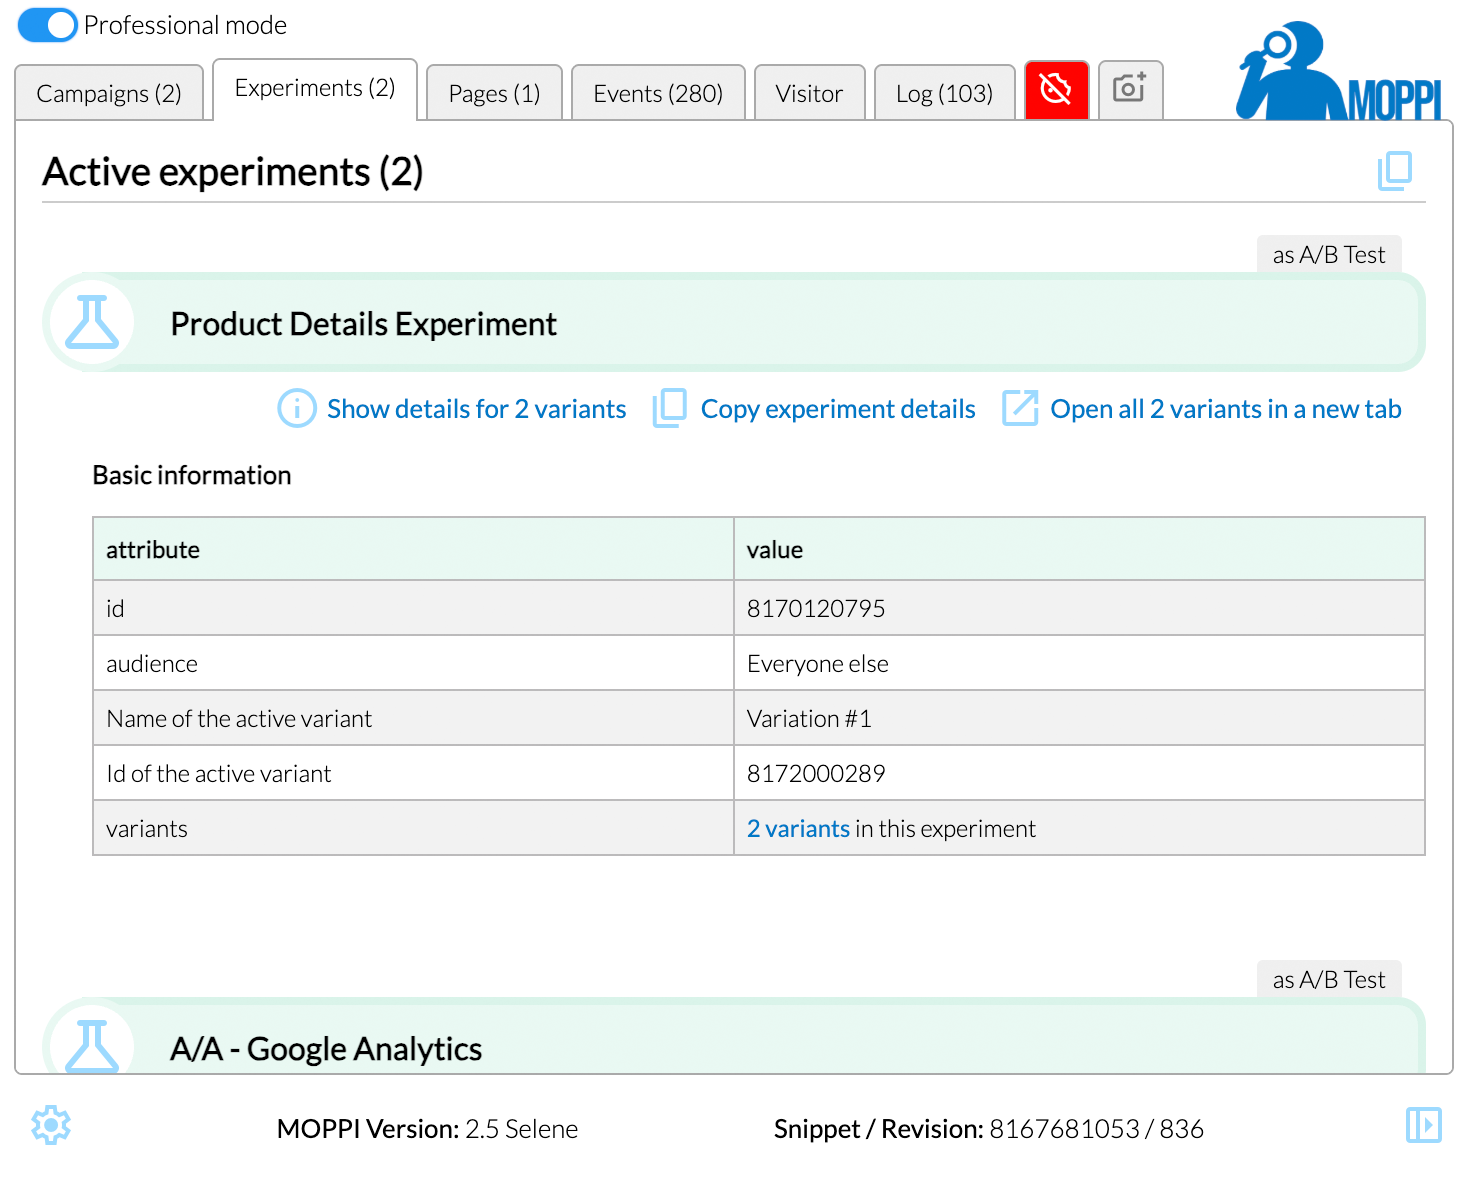Show details for 2 variants
The image size is (1470, 1180).
click(x=476, y=409)
